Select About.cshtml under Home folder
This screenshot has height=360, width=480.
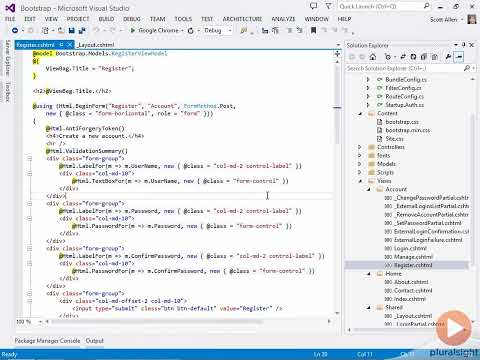click(411, 282)
